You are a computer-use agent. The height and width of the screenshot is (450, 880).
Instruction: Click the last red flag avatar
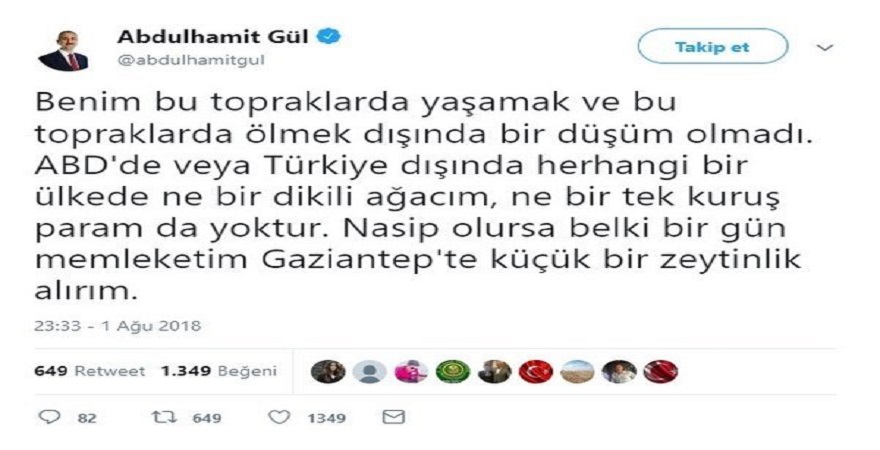click(x=661, y=371)
